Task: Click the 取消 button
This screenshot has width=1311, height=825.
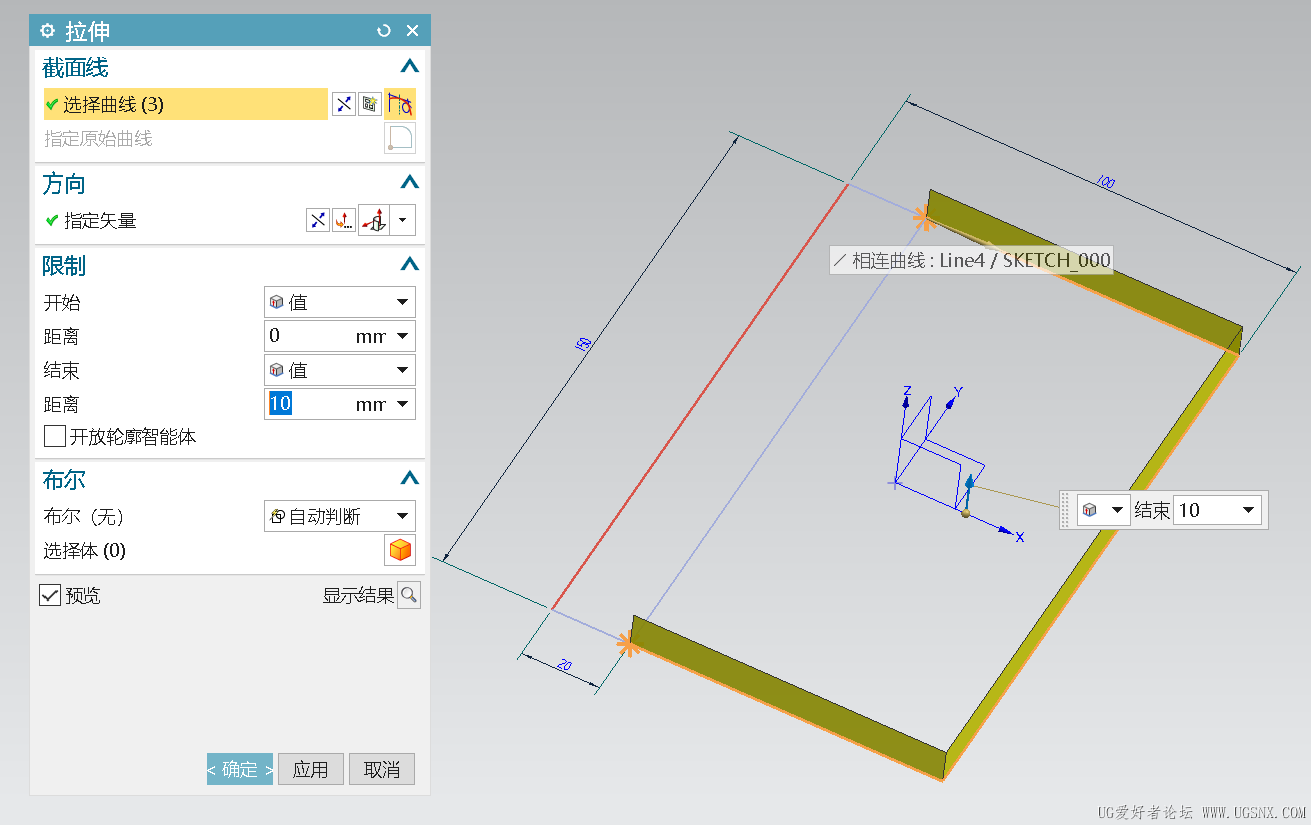Action: (382, 769)
